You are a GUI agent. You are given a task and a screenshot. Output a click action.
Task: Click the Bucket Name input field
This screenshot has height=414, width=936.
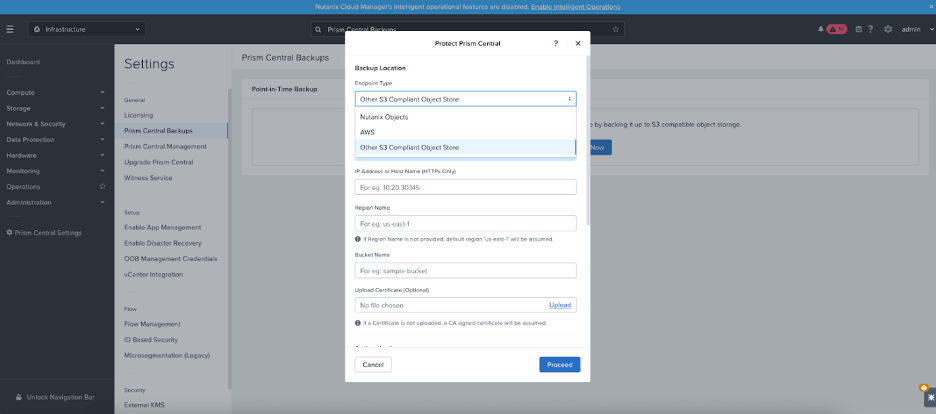pos(465,271)
